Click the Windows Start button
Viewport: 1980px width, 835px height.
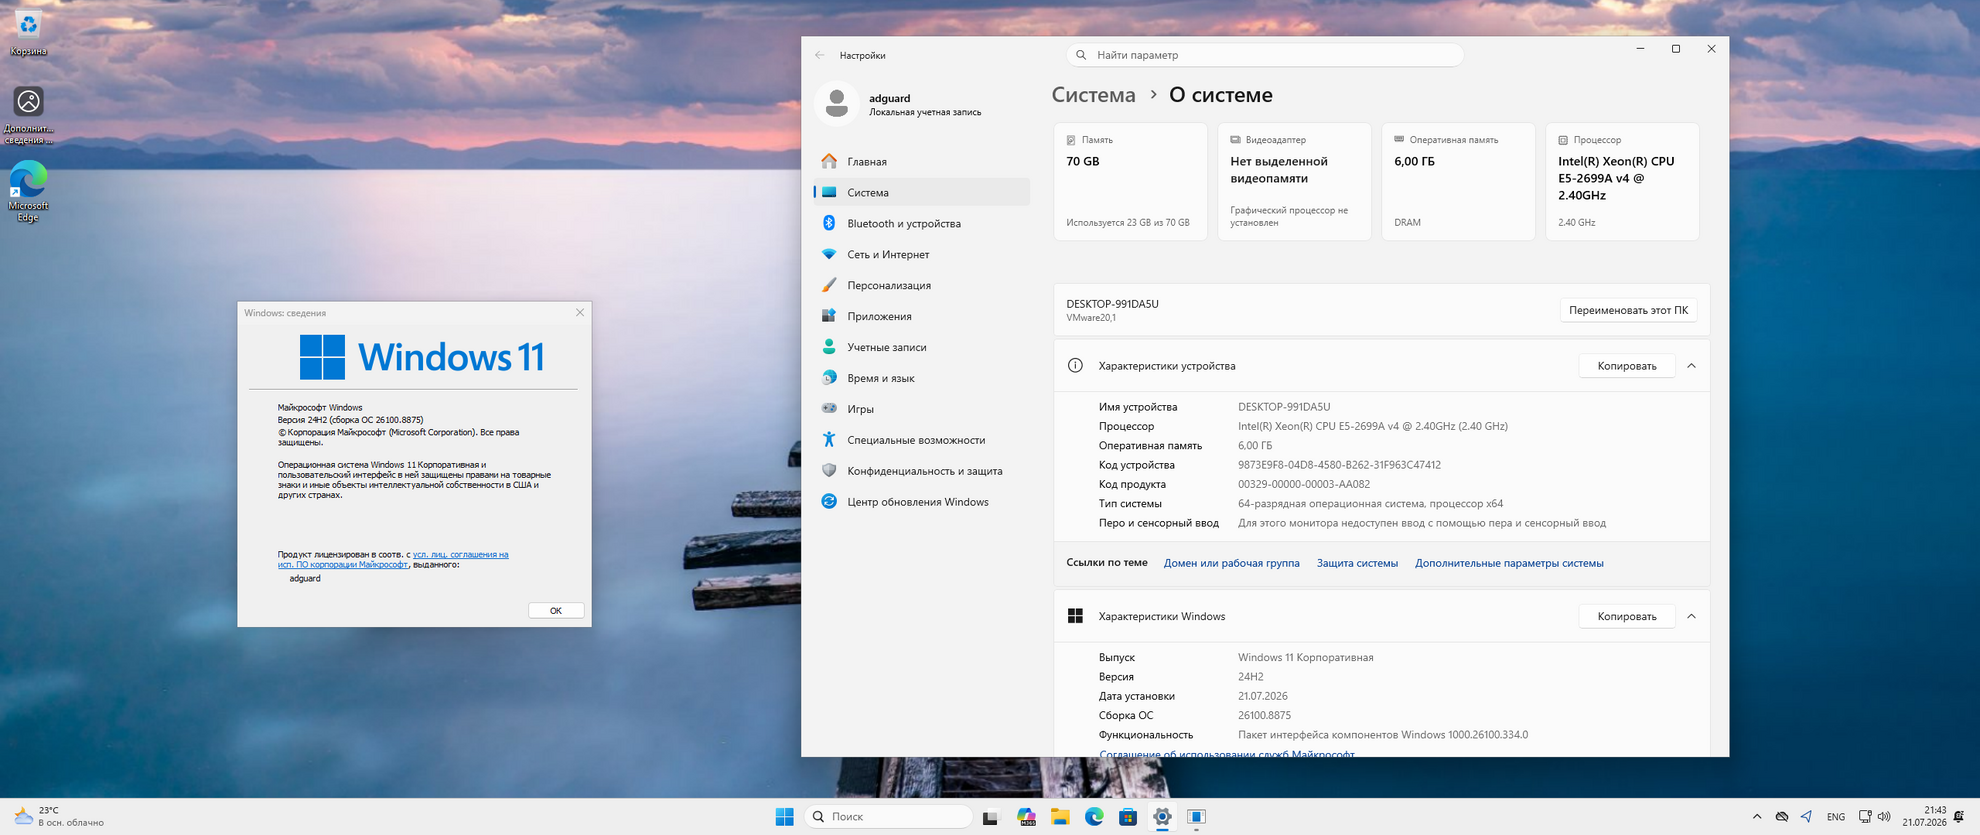784,817
